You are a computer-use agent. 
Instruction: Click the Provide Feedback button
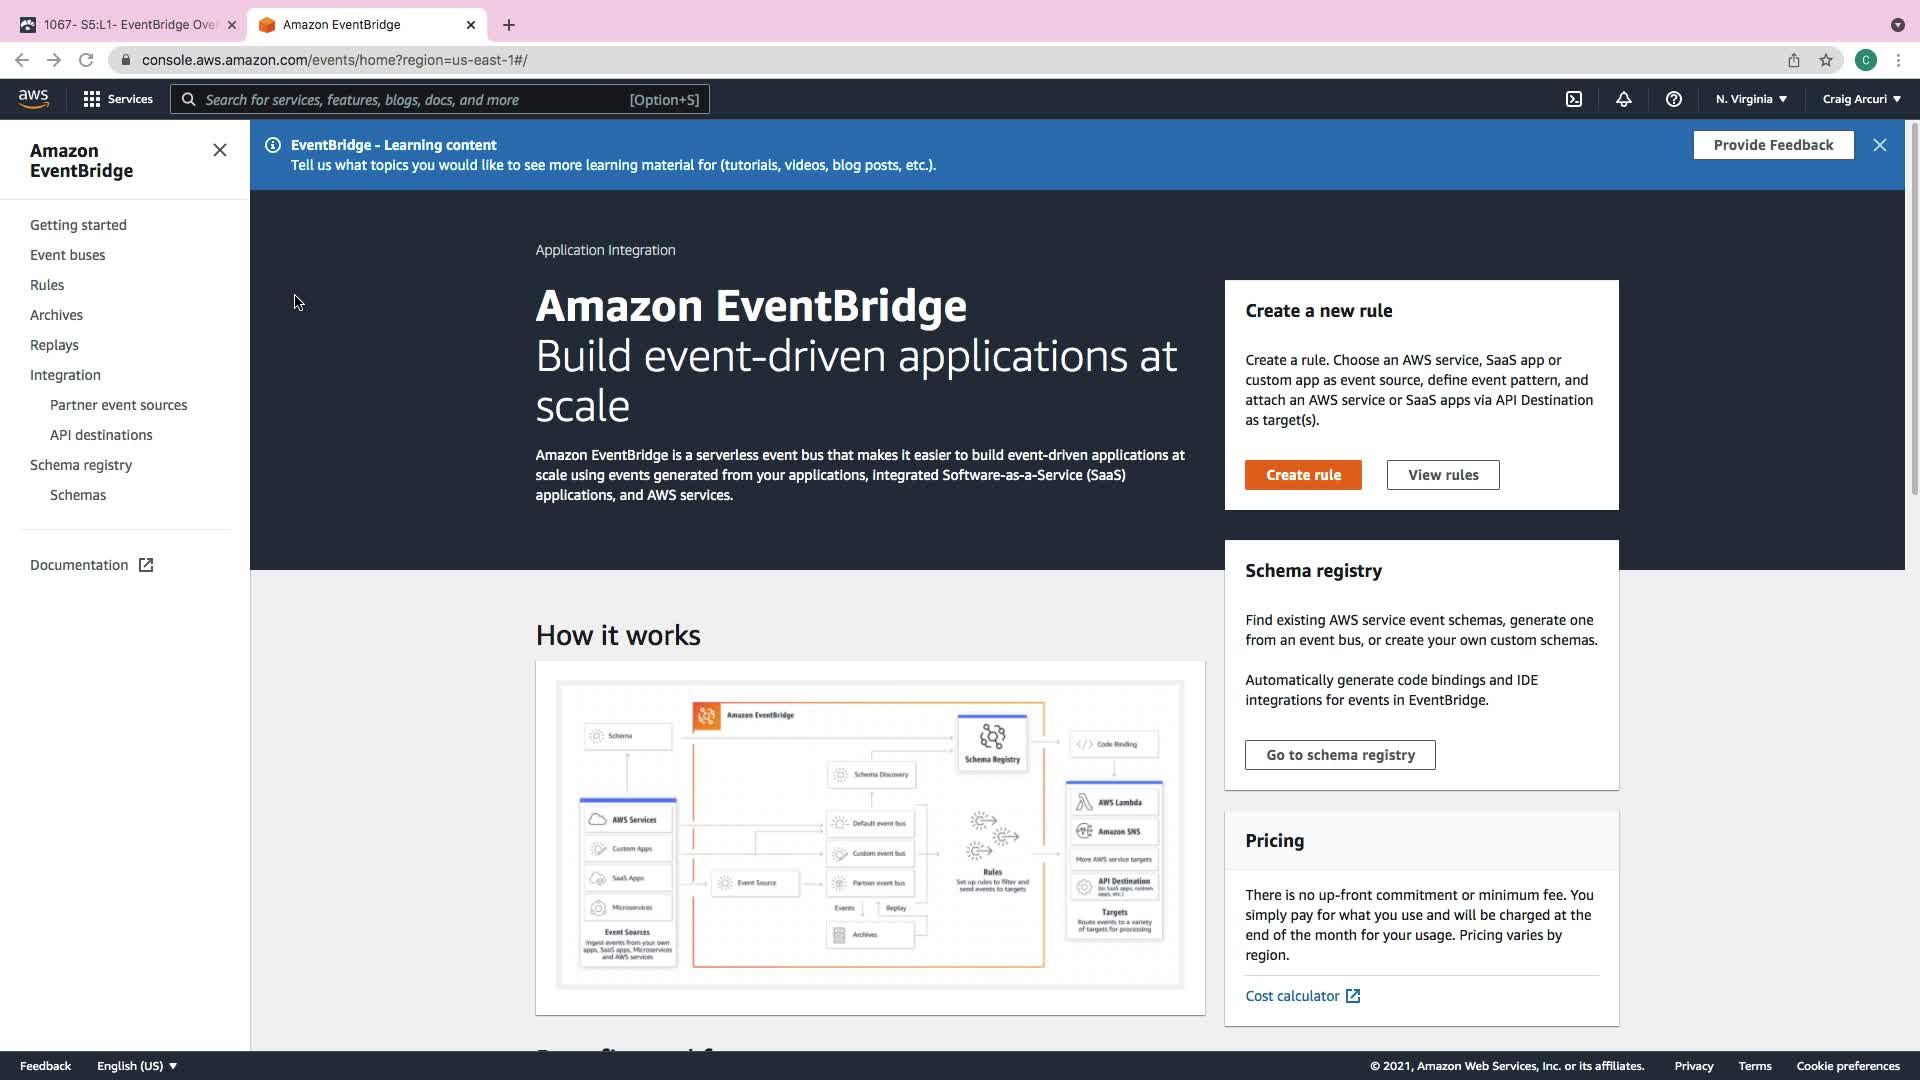(1772, 145)
